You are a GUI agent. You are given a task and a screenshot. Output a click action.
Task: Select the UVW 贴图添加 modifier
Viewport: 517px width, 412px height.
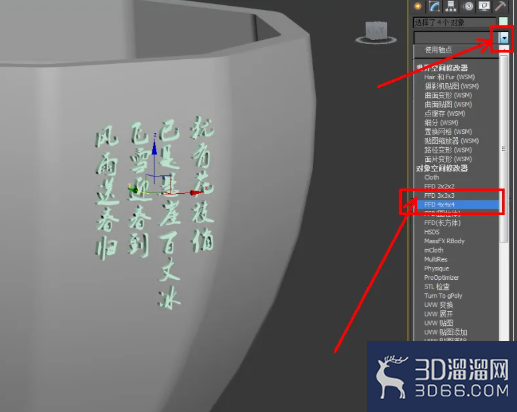point(445,332)
